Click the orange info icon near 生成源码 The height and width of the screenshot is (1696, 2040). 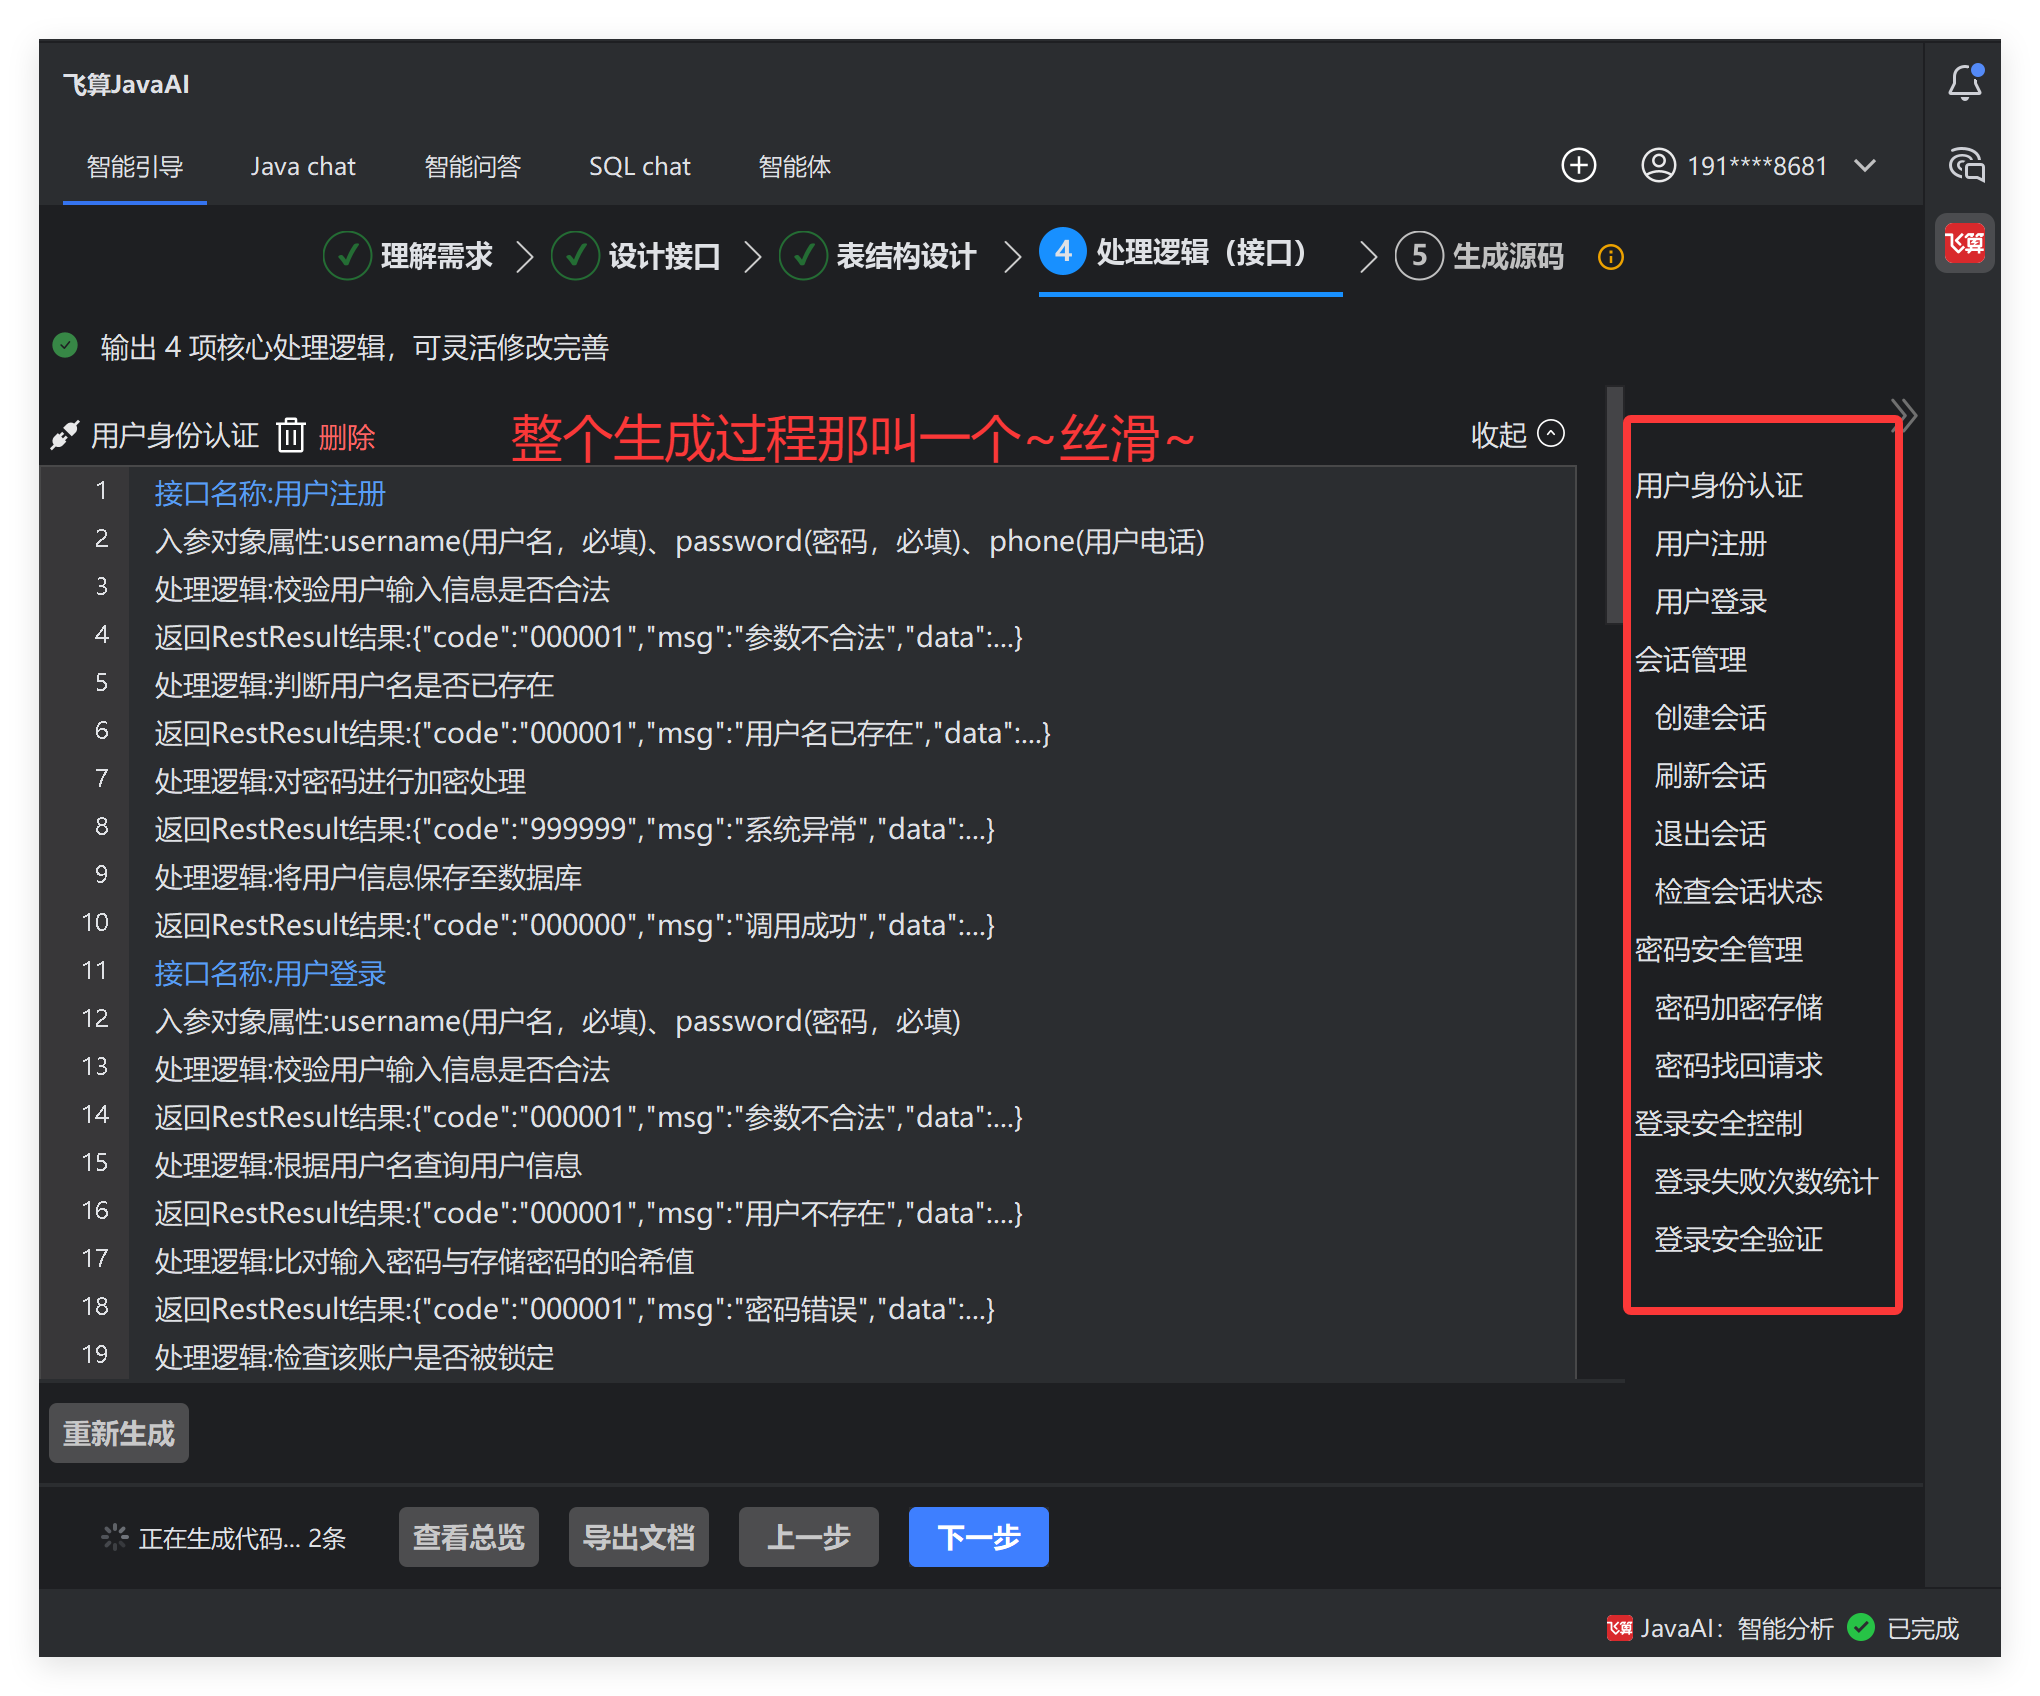[x=1610, y=257]
